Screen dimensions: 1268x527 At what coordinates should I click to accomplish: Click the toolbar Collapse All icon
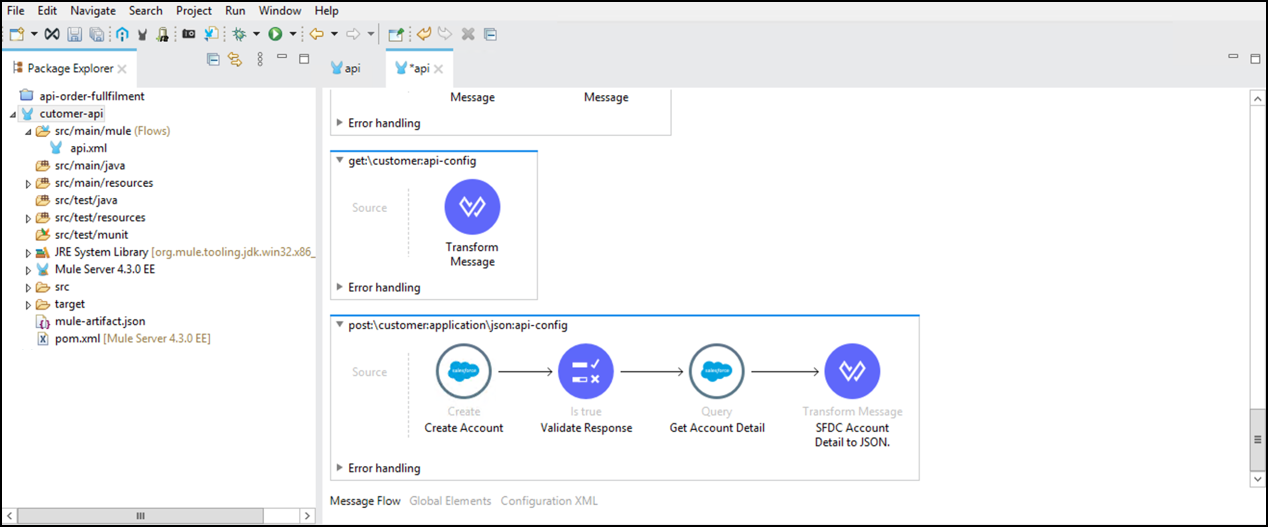(490, 34)
